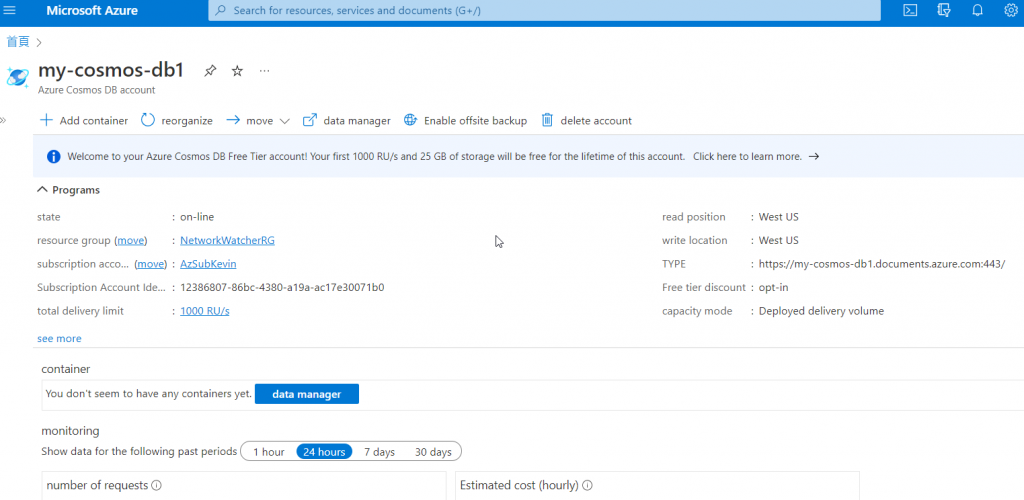Click the my-cosmos-db1 page title
Viewport: 1024px width, 500px height.
coord(111,70)
